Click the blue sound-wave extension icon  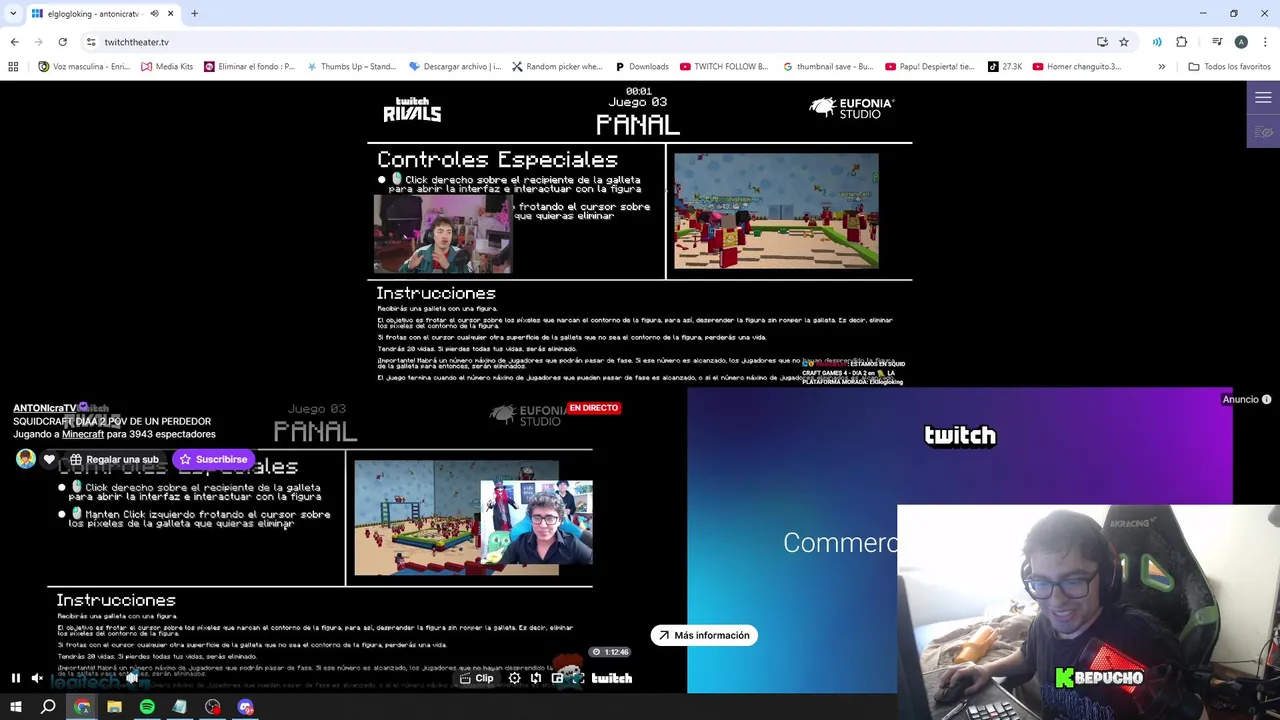1157,42
